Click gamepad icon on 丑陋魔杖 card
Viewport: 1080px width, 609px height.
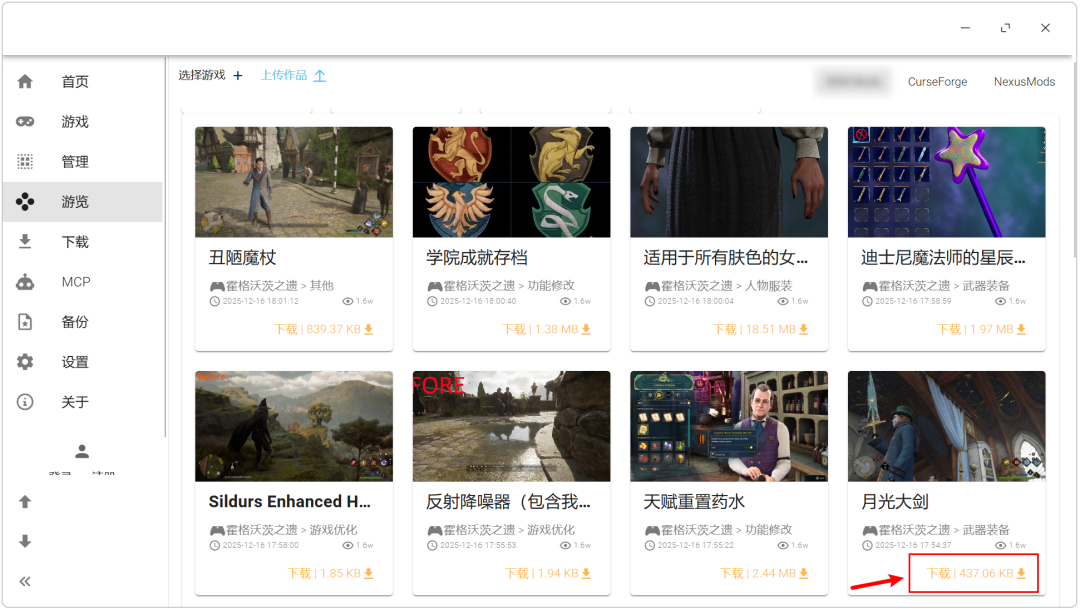coord(217,286)
